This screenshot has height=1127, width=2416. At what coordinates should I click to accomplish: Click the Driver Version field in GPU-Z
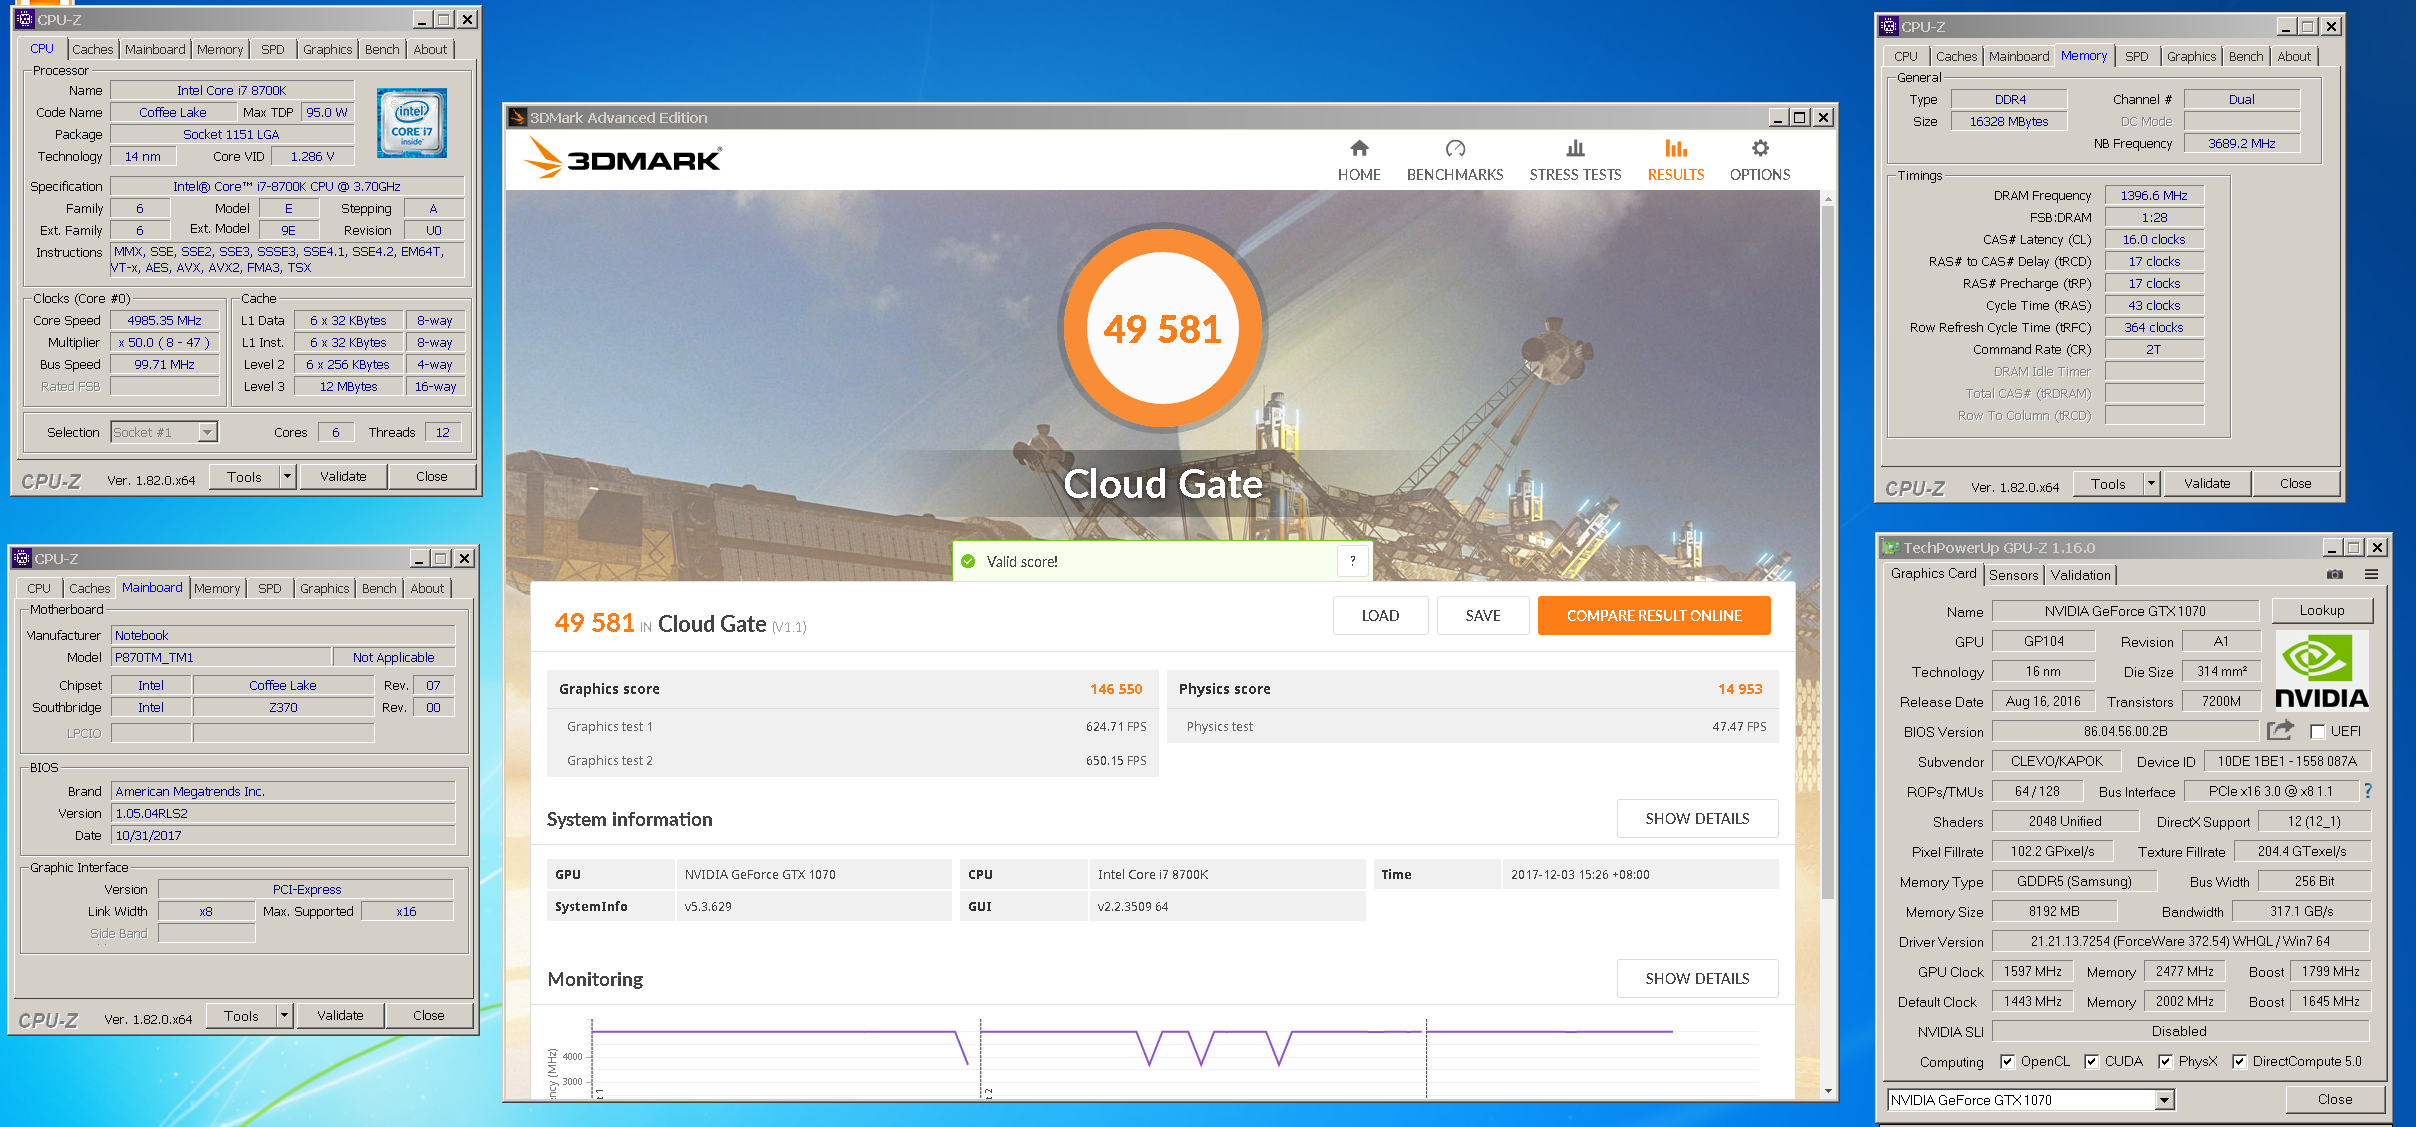point(2180,941)
